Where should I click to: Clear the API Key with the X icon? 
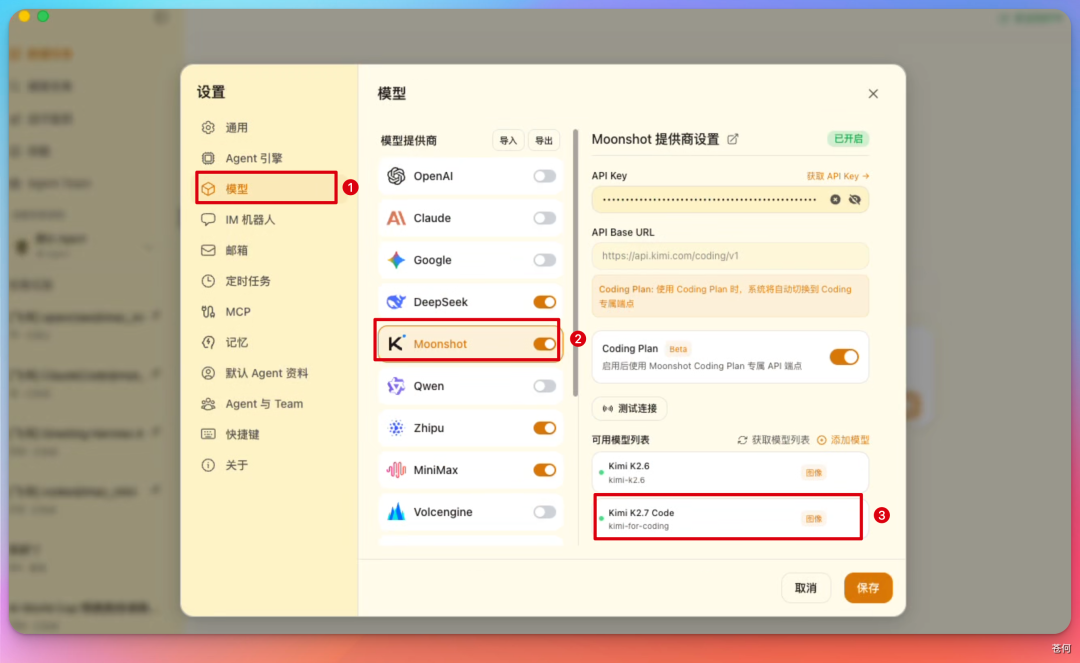pos(835,200)
